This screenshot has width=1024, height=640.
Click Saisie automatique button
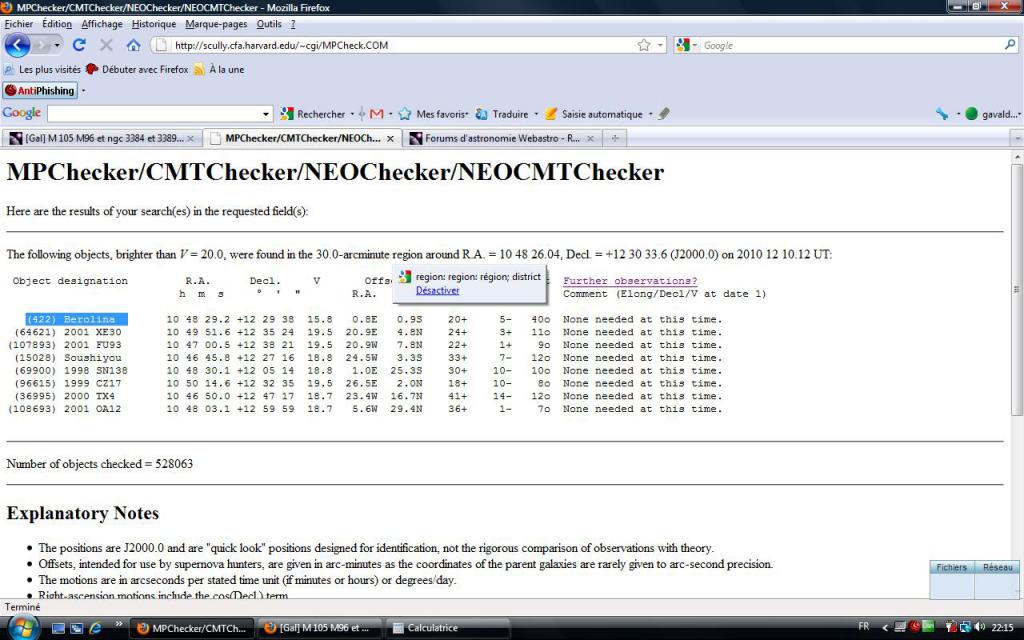pos(594,114)
